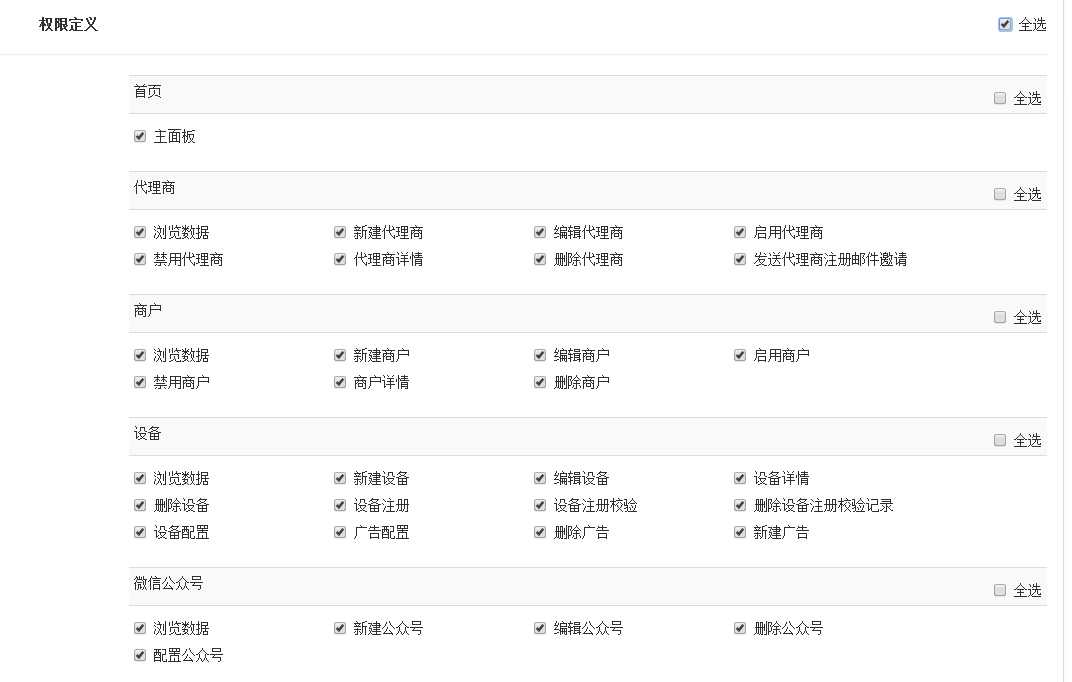The height and width of the screenshot is (682, 1072).
Task: Uncheck the 新建代理商 permission
Action: coord(340,232)
